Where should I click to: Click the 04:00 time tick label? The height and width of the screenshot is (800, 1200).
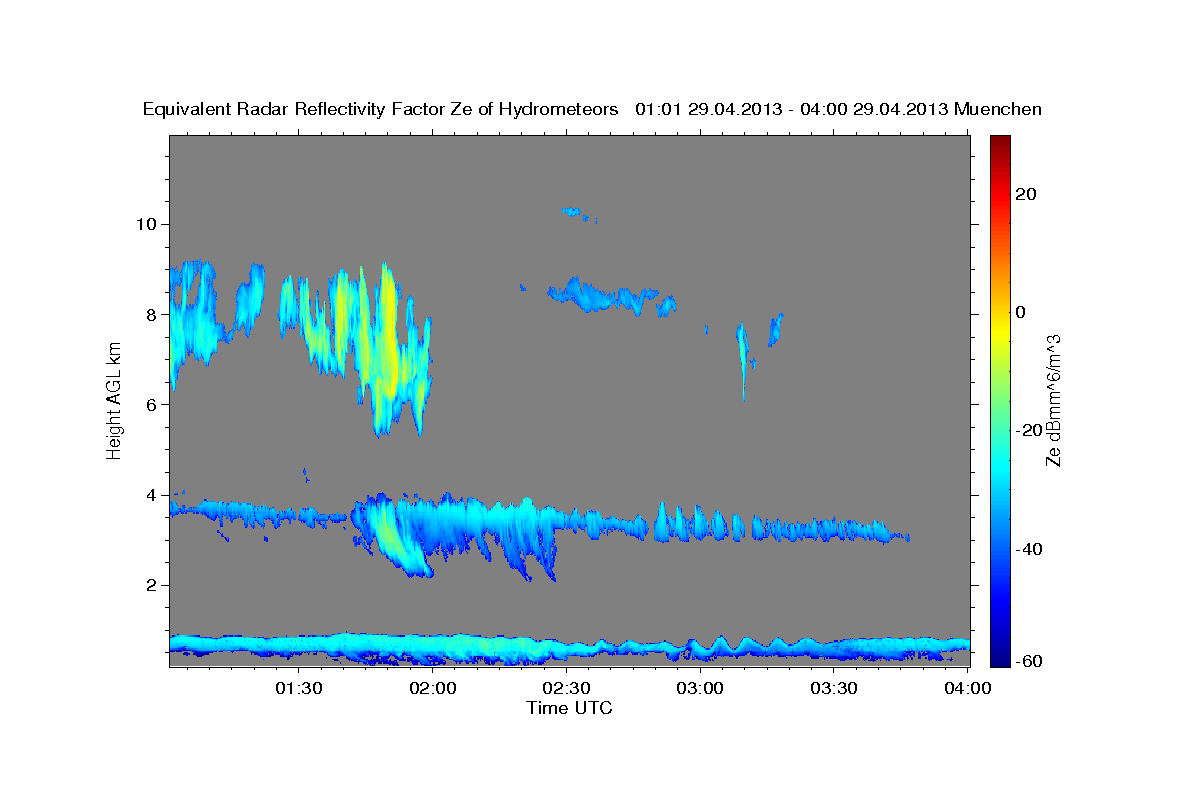pyautogui.click(x=969, y=688)
